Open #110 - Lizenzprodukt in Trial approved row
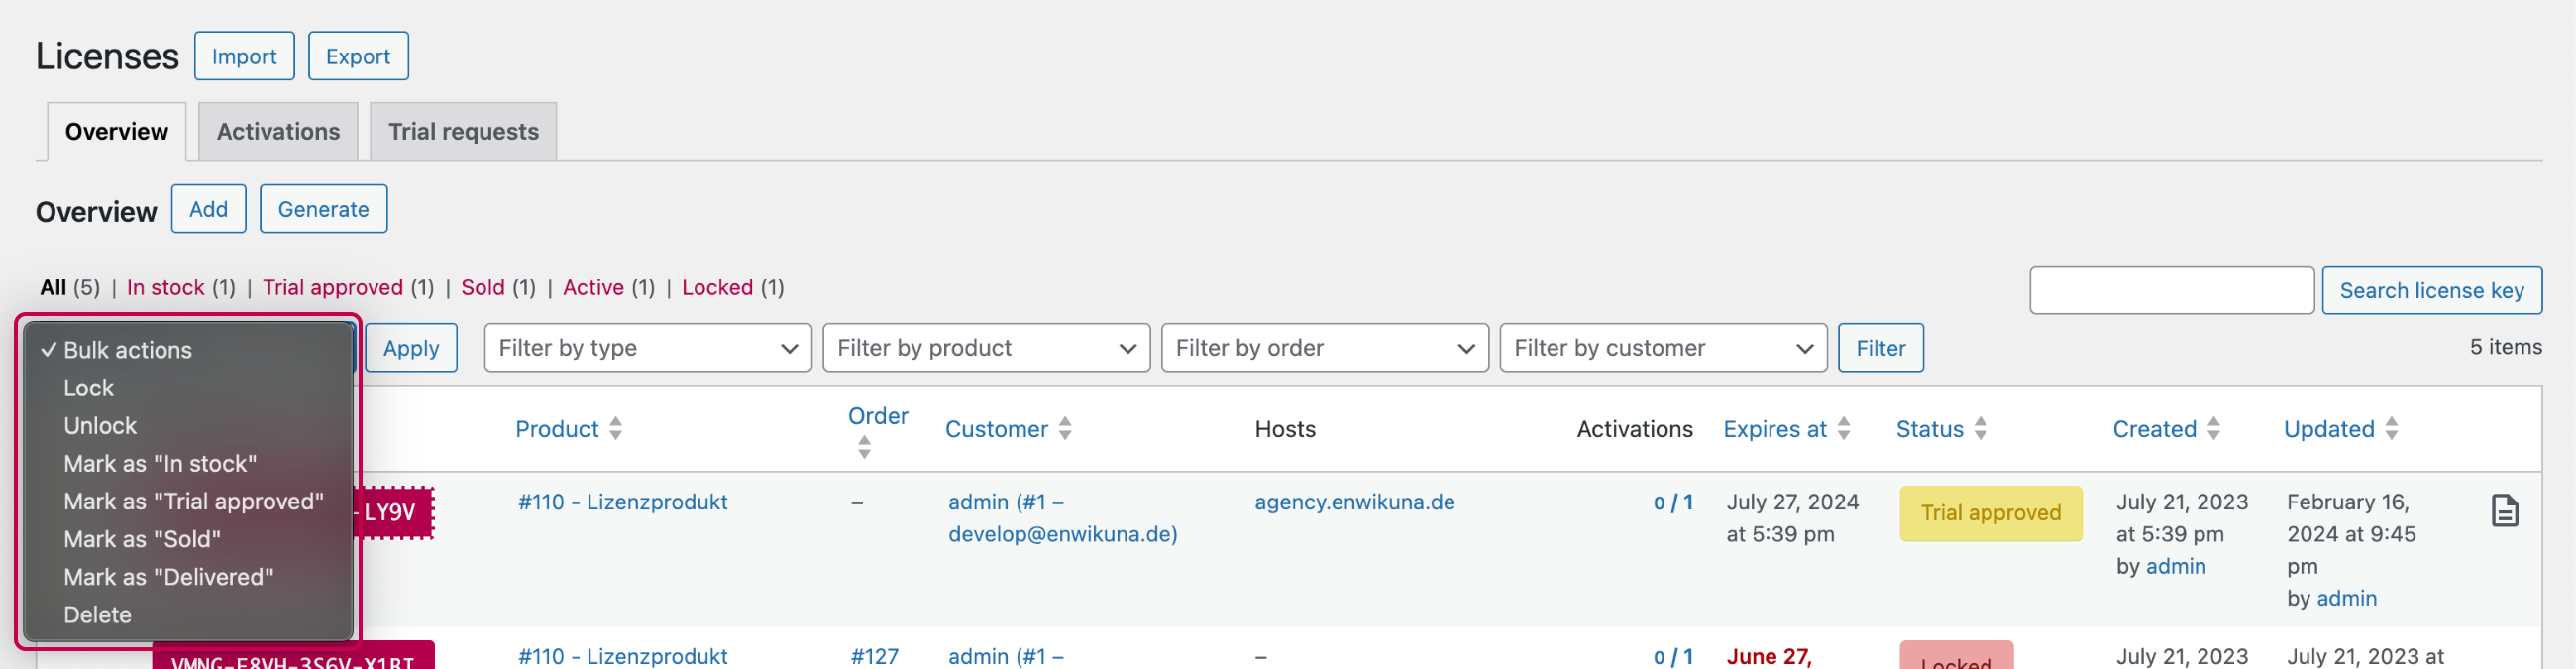This screenshot has height=669, width=2576. 622,503
